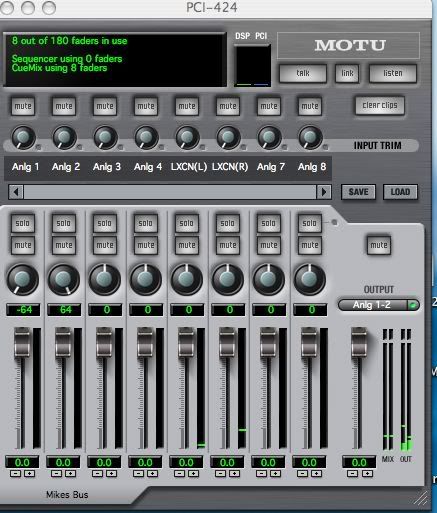Screen dimensions: 437x513
Task: Mute the master output channel
Action: click(379, 245)
